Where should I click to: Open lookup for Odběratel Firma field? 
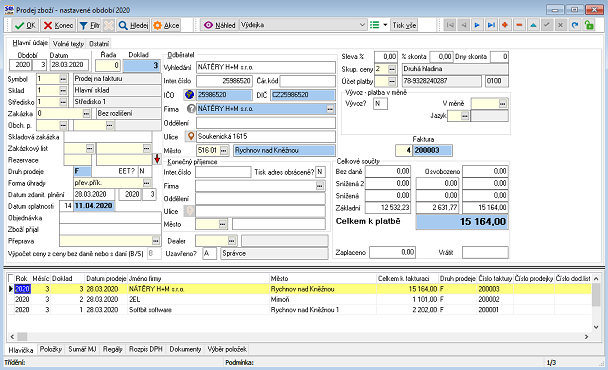pos(330,109)
